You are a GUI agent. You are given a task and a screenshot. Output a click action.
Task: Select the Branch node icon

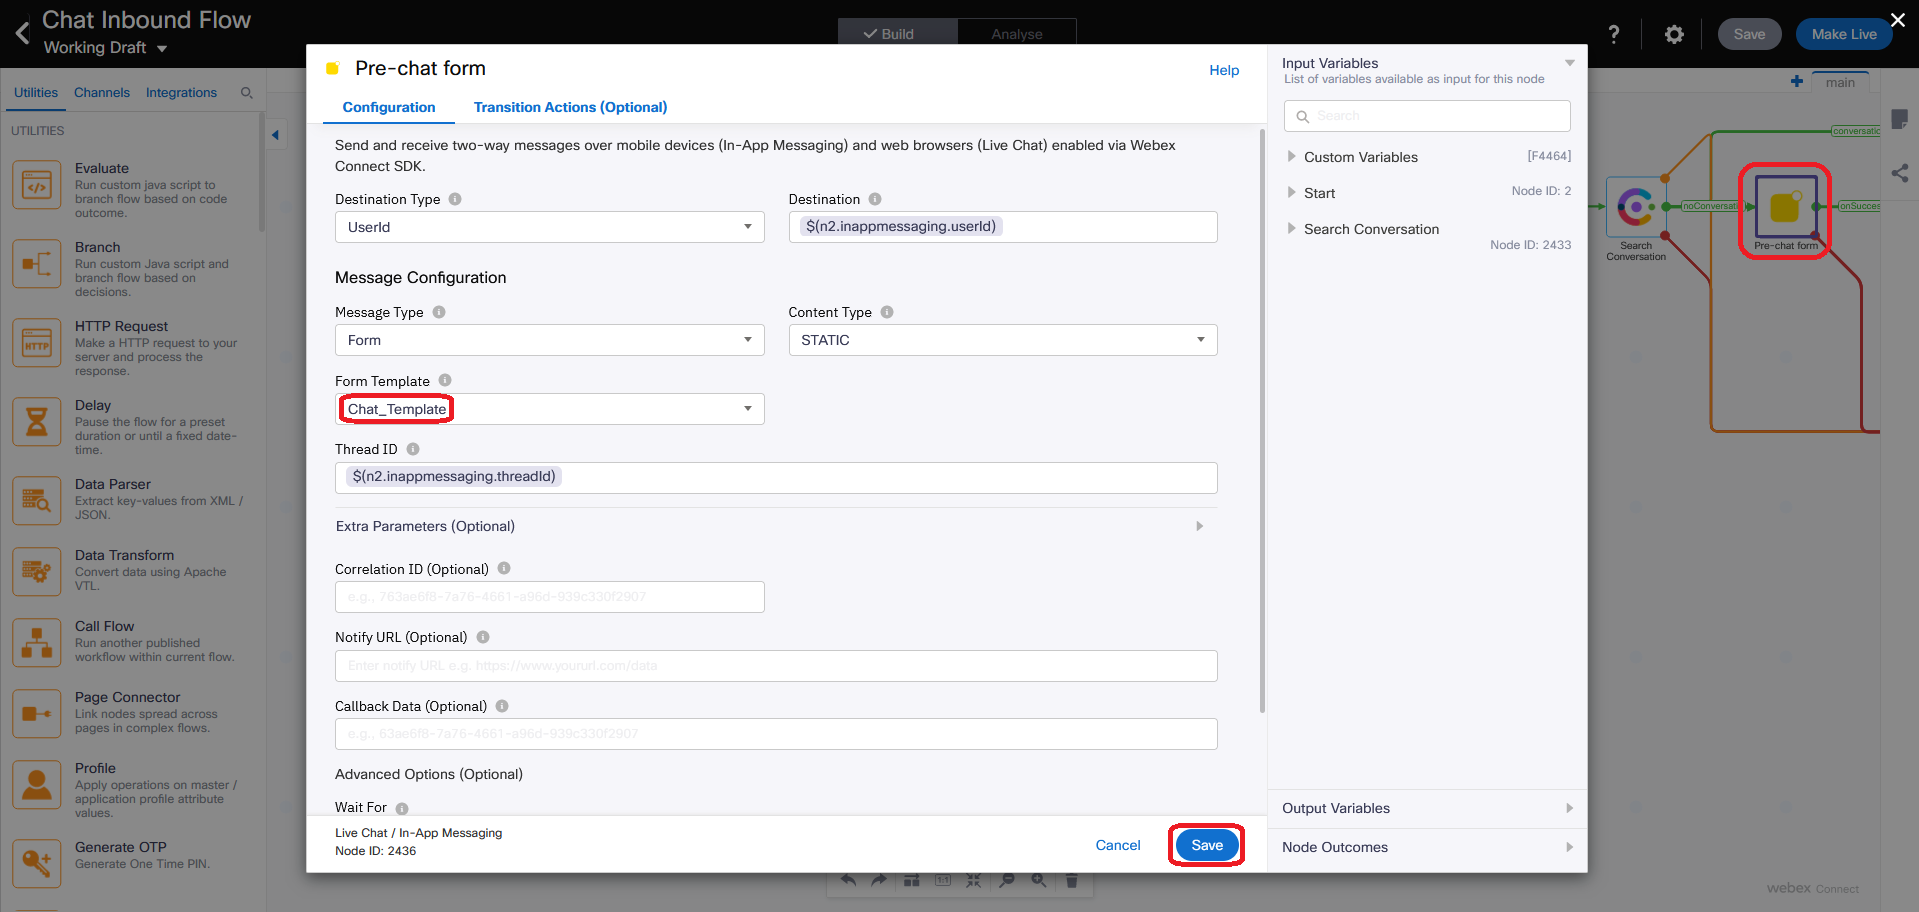(37, 264)
